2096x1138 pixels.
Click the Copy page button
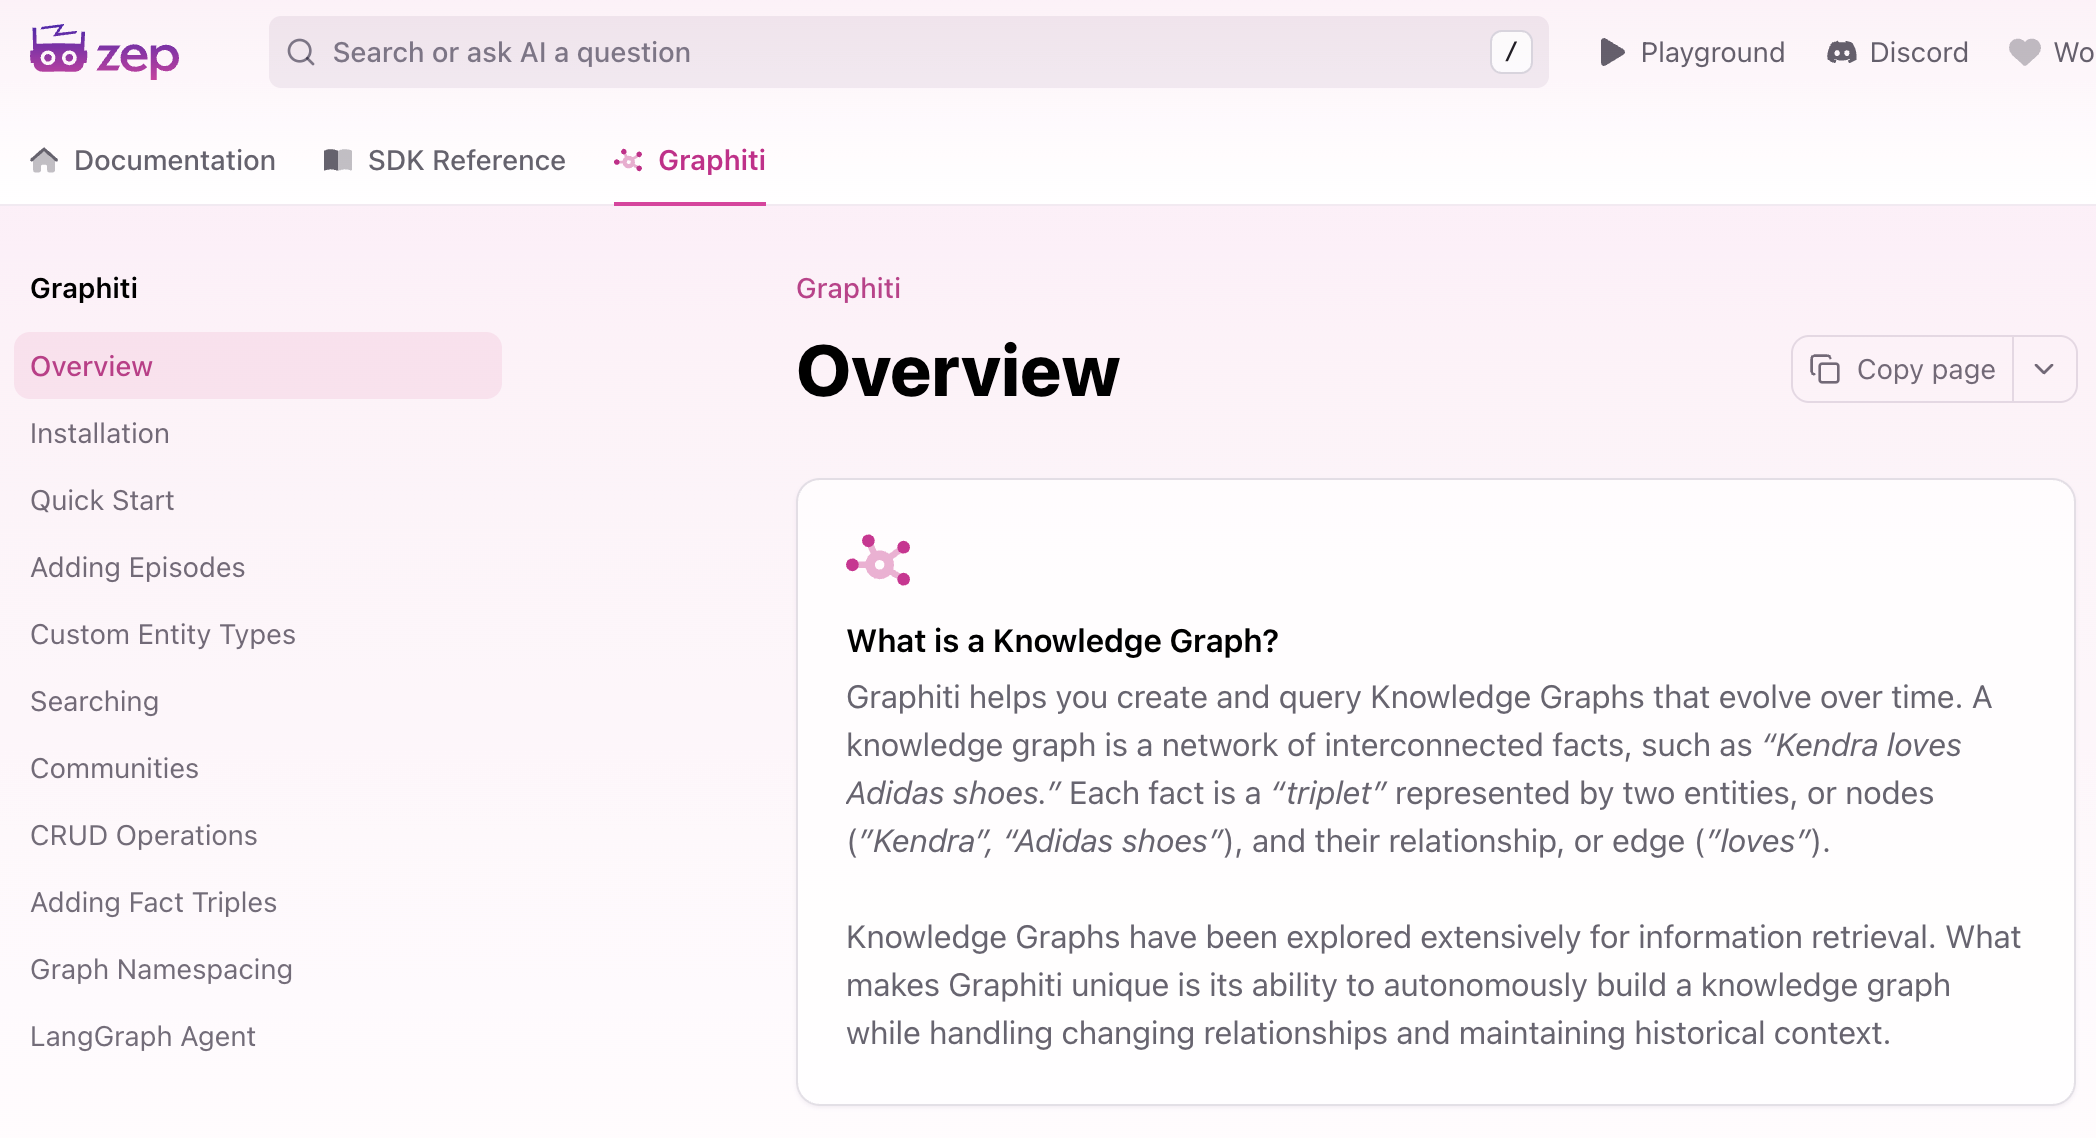[x=1902, y=369]
